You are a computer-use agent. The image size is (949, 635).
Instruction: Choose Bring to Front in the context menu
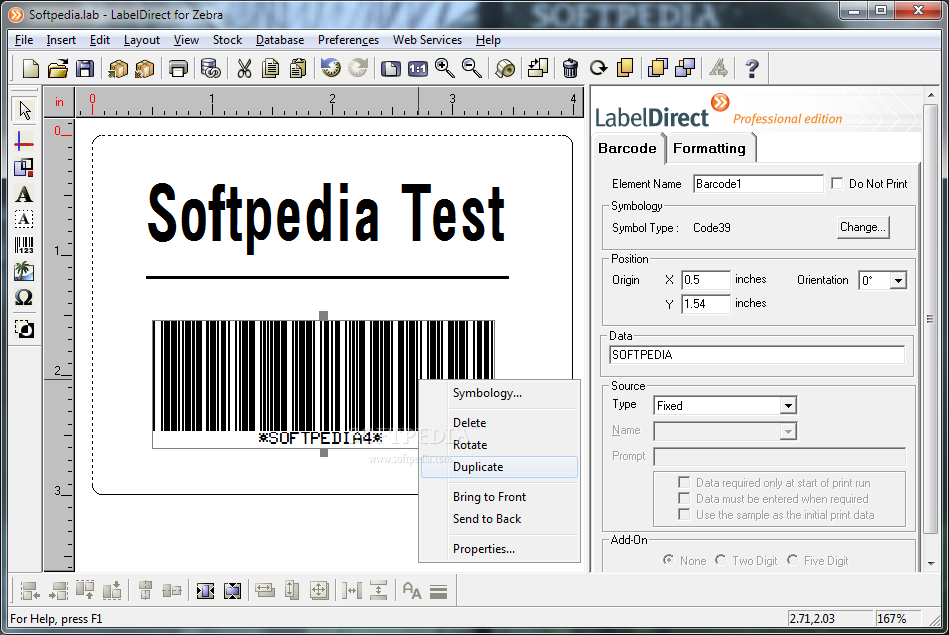click(499, 496)
